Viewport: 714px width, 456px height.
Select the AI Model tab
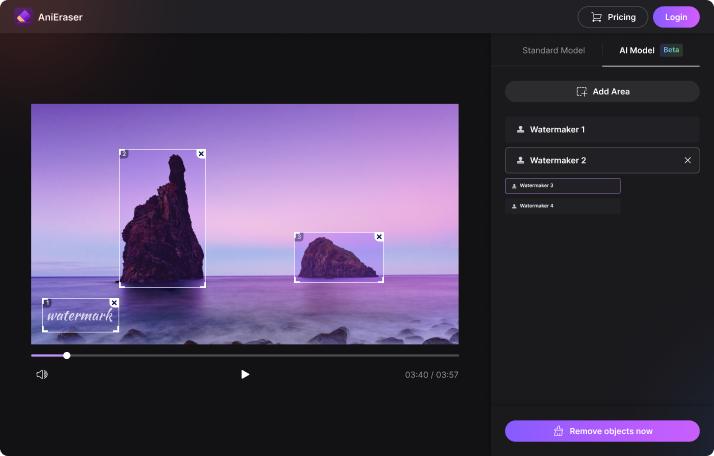point(636,50)
